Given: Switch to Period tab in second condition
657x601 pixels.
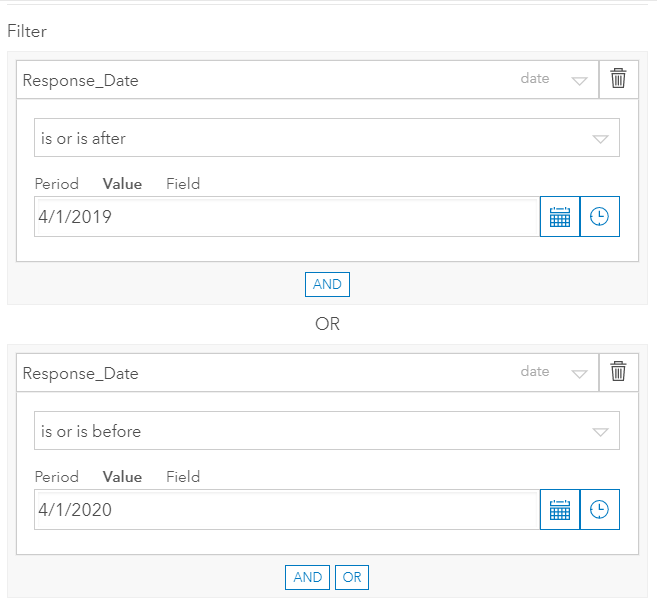Looking at the screenshot, I should coord(57,477).
